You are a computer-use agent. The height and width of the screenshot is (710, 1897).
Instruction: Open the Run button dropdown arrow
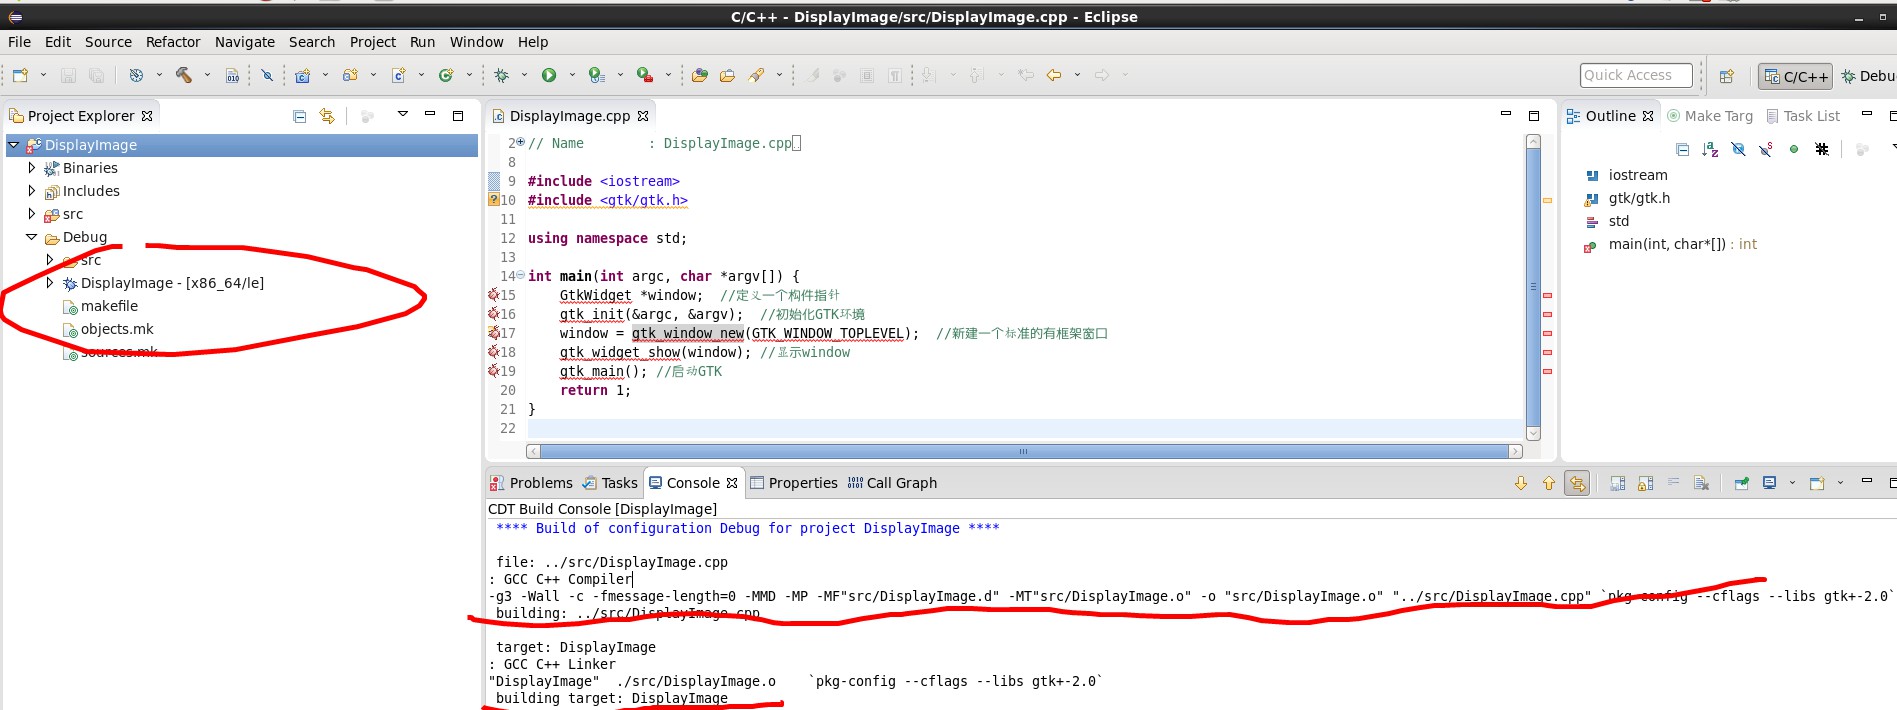[x=572, y=75]
